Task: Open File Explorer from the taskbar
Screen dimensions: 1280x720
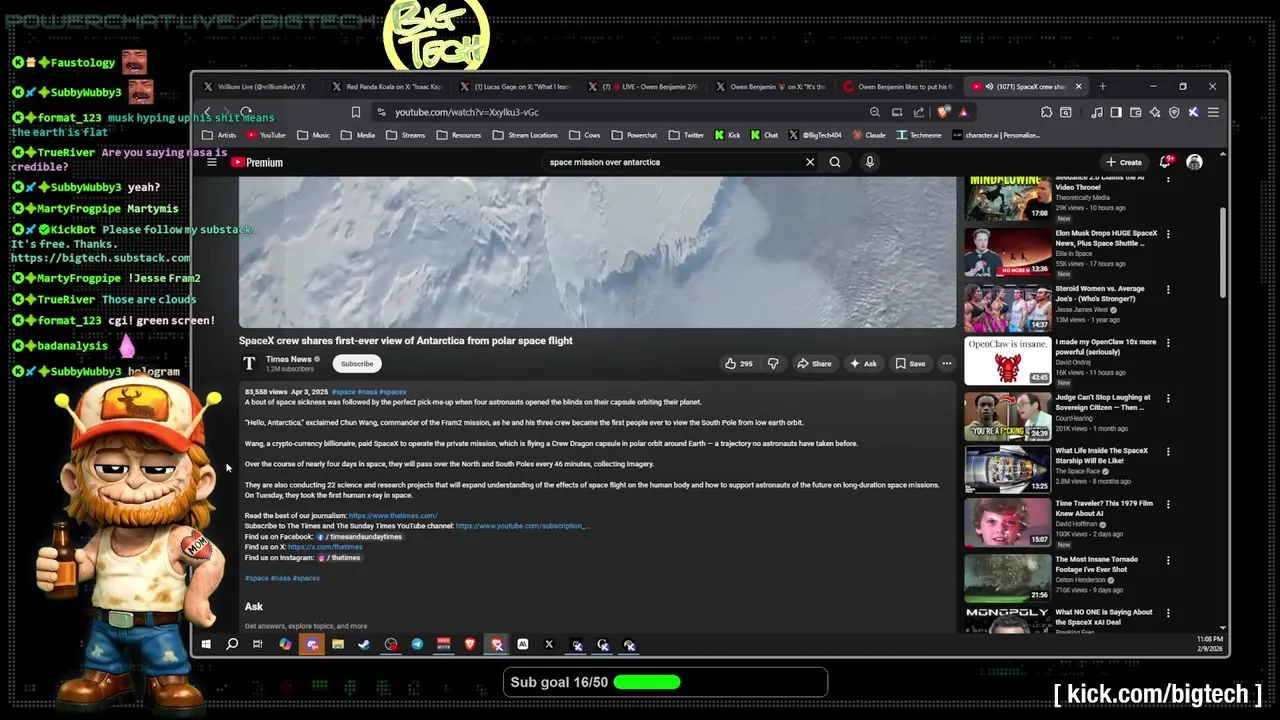Action: click(x=338, y=645)
